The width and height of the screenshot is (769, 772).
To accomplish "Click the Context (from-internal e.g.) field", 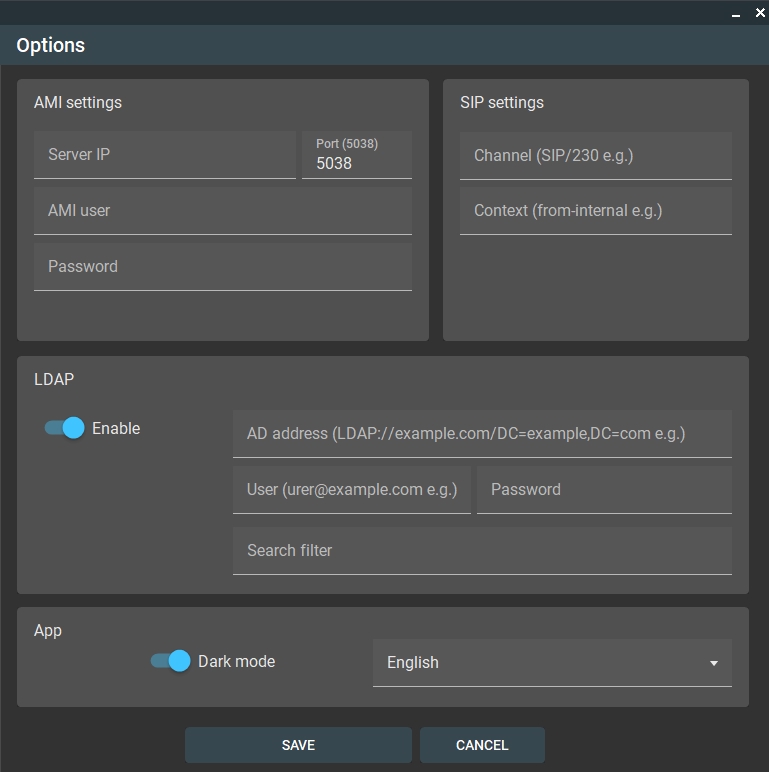I will tap(596, 211).
